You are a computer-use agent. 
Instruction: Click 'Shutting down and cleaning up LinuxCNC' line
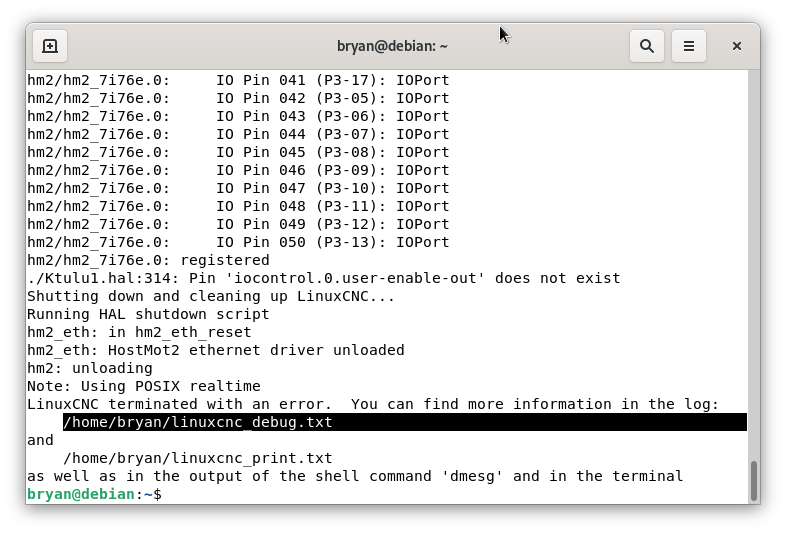(x=211, y=296)
